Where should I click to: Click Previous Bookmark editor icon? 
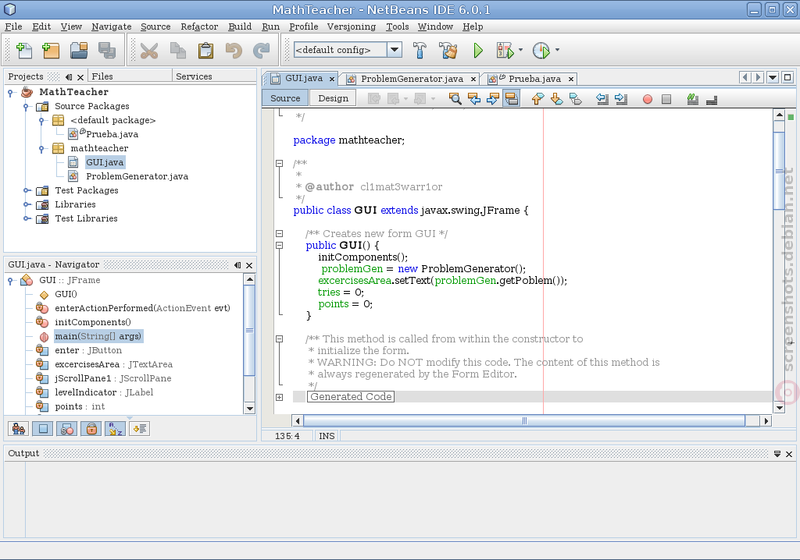[537, 98]
